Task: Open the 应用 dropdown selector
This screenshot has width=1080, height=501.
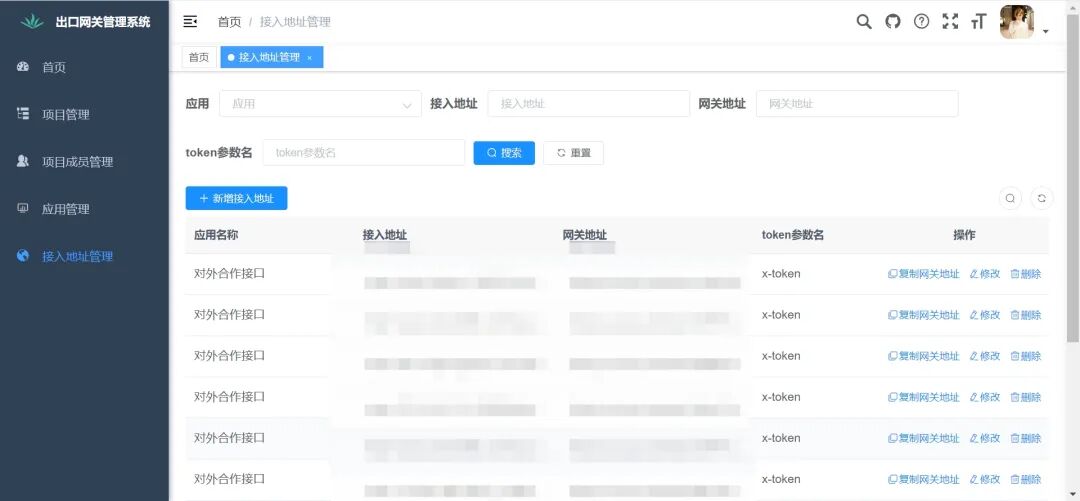Action: [x=320, y=104]
